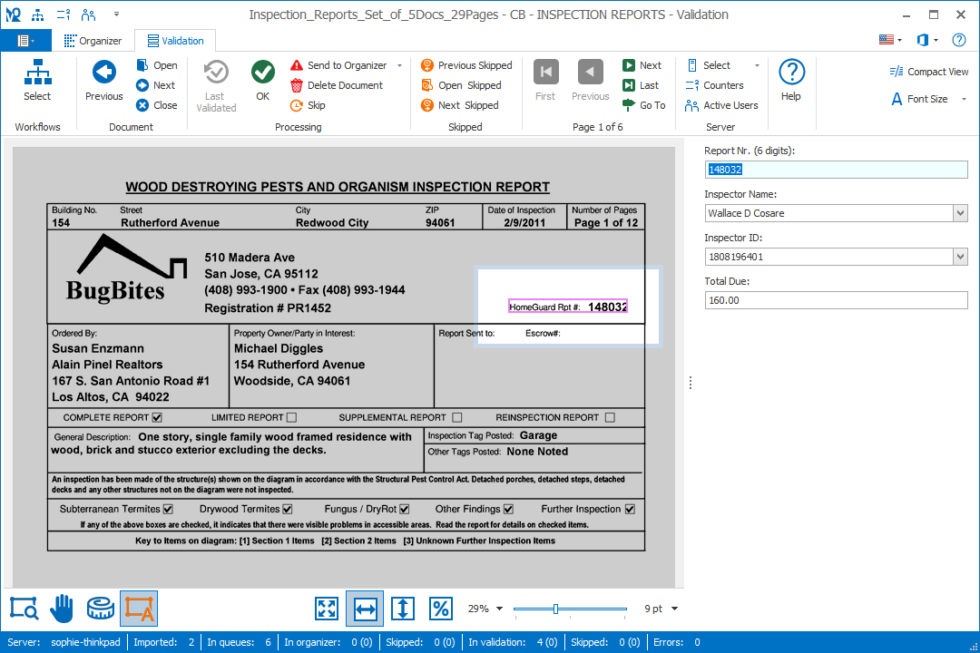This screenshot has width=980, height=653.
Task: Click the LIMITED REPORT checkbox in document
Action: (x=292, y=417)
